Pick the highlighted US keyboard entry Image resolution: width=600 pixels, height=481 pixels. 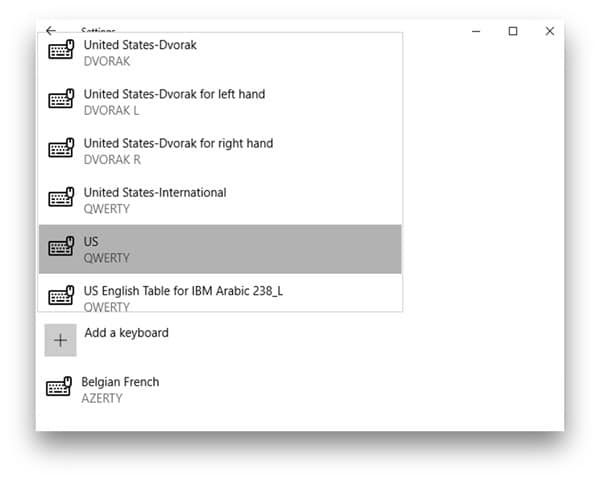(220, 249)
